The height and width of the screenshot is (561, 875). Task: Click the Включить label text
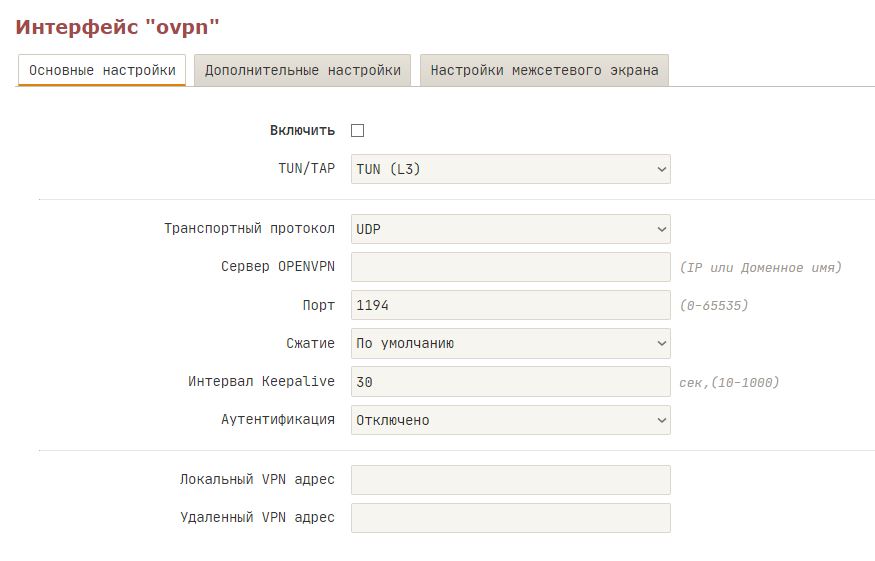pos(302,131)
